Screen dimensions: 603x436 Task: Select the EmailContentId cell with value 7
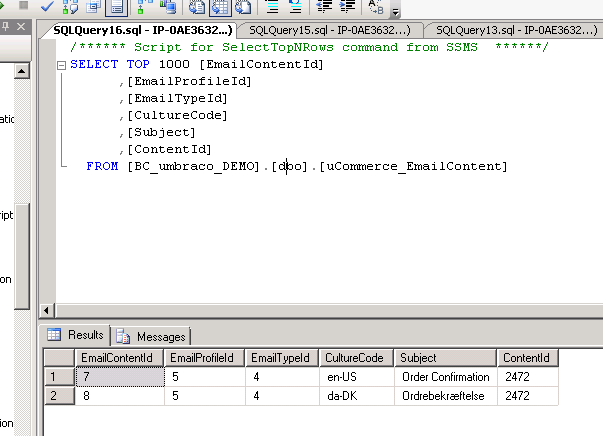click(120, 377)
